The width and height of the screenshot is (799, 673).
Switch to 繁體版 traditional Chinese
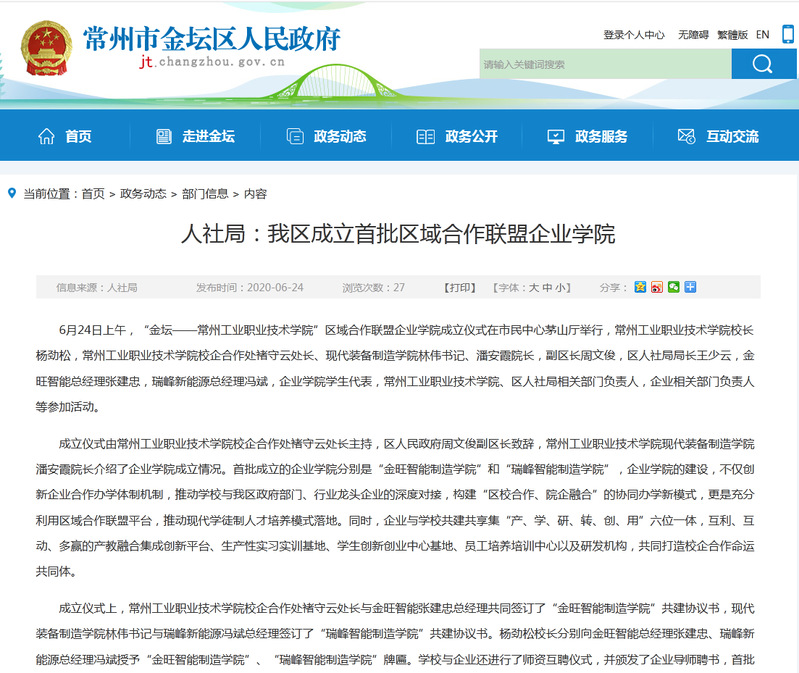pyautogui.click(x=732, y=35)
